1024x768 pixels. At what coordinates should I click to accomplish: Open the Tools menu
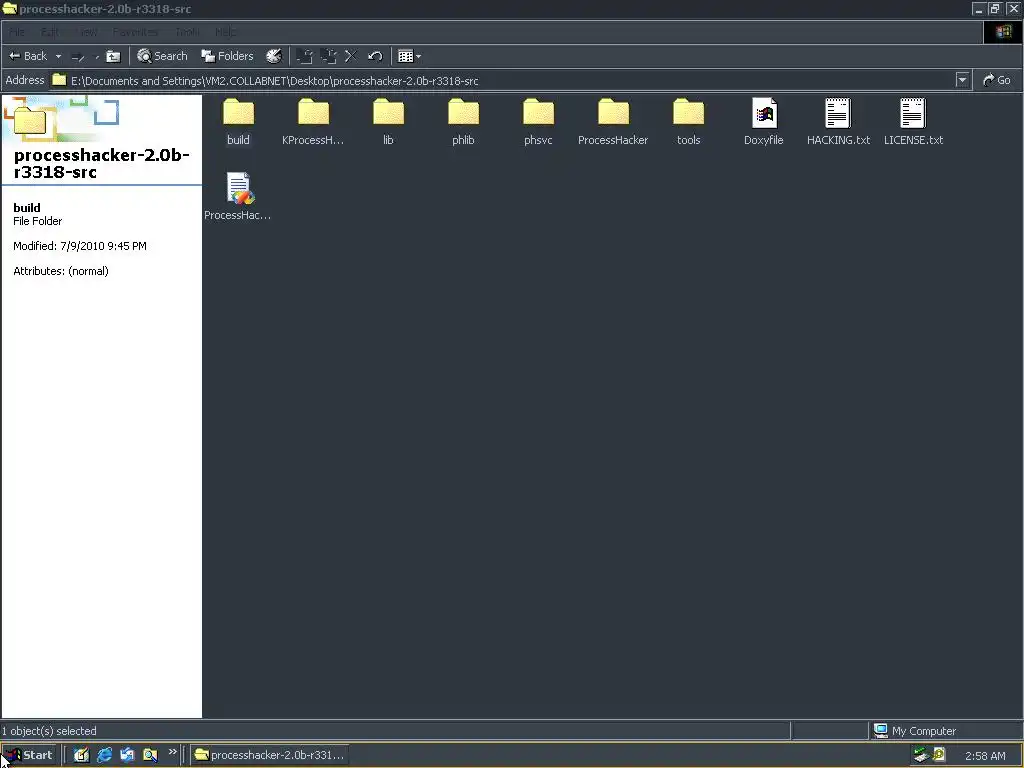tap(187, 32)
